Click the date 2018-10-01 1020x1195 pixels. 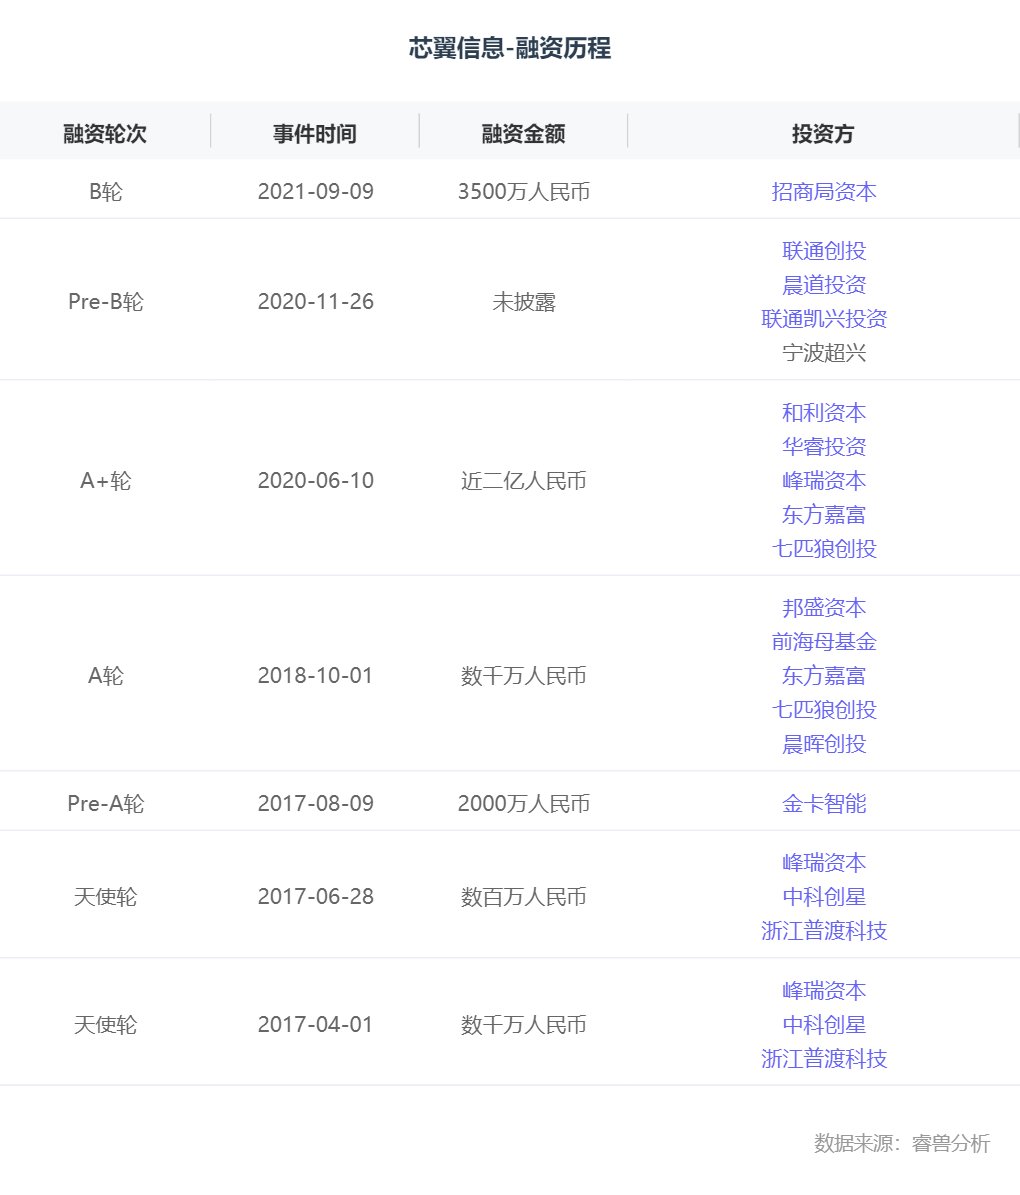pos(316,676)
